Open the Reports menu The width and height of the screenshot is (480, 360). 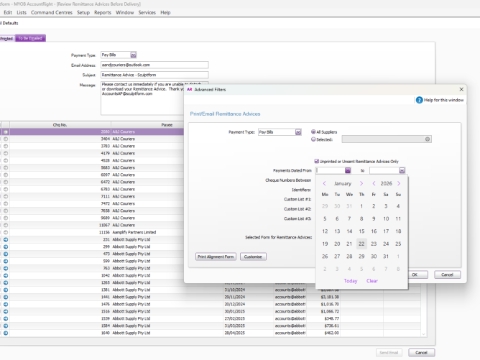103,12
